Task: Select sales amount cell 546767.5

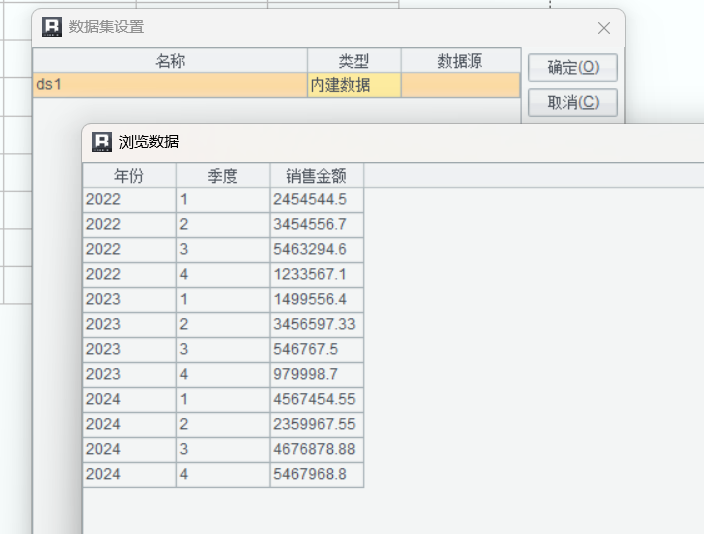Action: pos(316,350)
